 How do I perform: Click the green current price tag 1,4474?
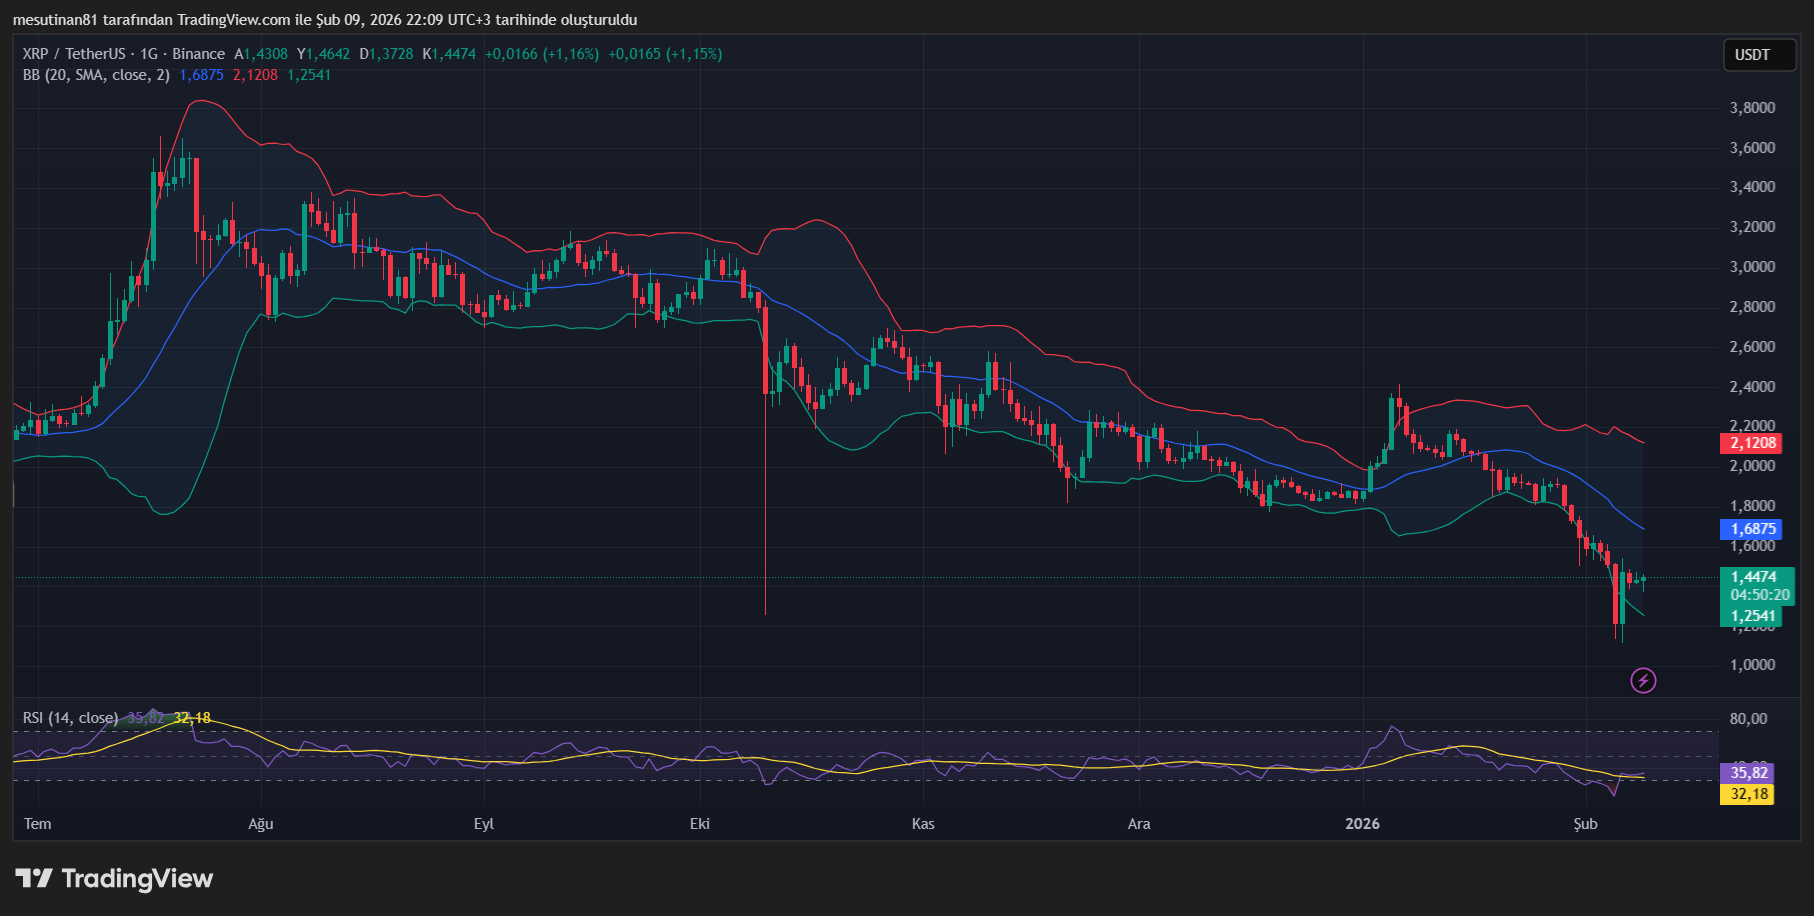click(1752, 577)
